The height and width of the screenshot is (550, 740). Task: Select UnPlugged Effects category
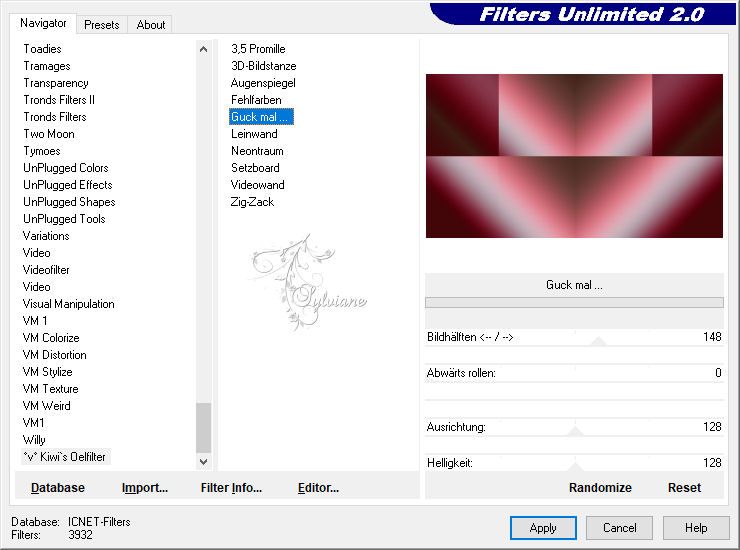pyautogui.click(x=67, y=185)
